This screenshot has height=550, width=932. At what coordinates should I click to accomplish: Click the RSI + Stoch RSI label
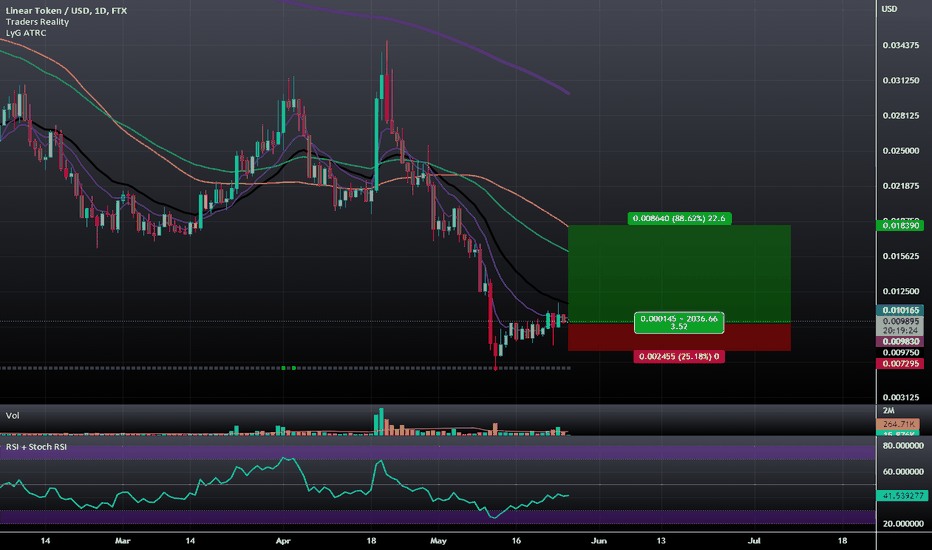pyautogui.click(x=36, y=447)
